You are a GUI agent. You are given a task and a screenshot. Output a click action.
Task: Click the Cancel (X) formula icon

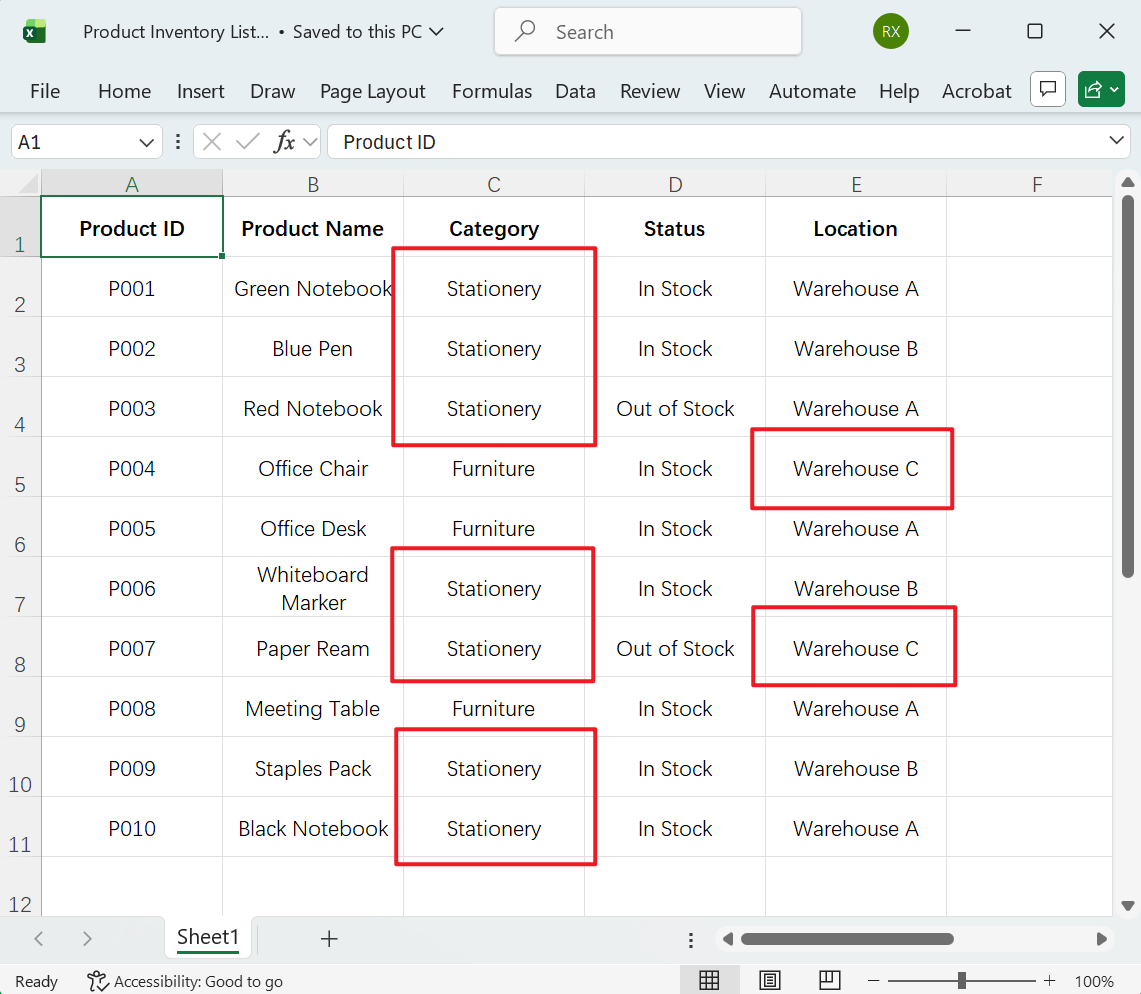click(211, 141)
